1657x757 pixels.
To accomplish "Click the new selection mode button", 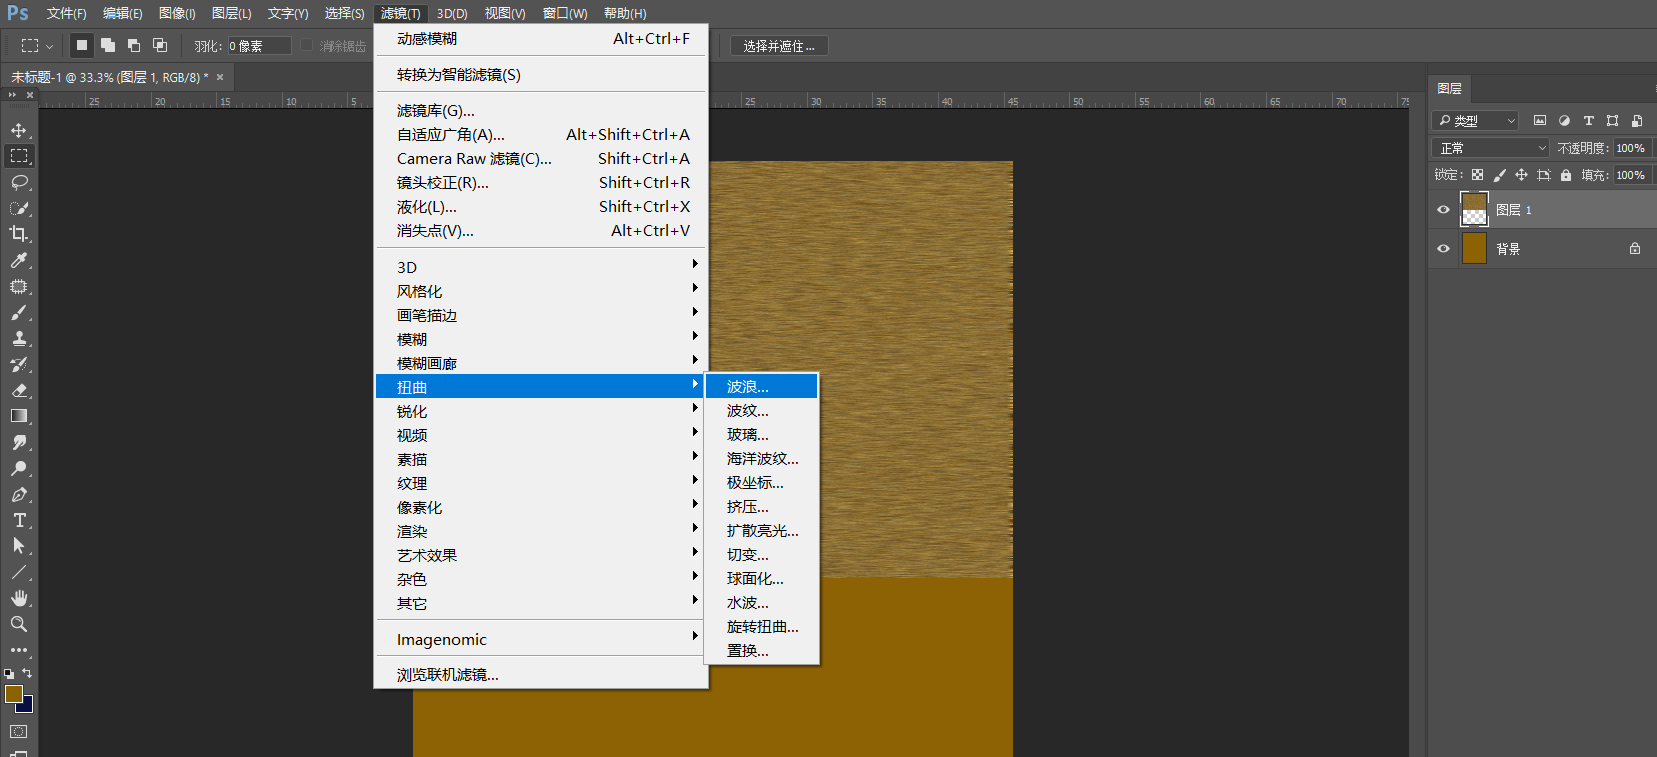I will click(82, 45).
